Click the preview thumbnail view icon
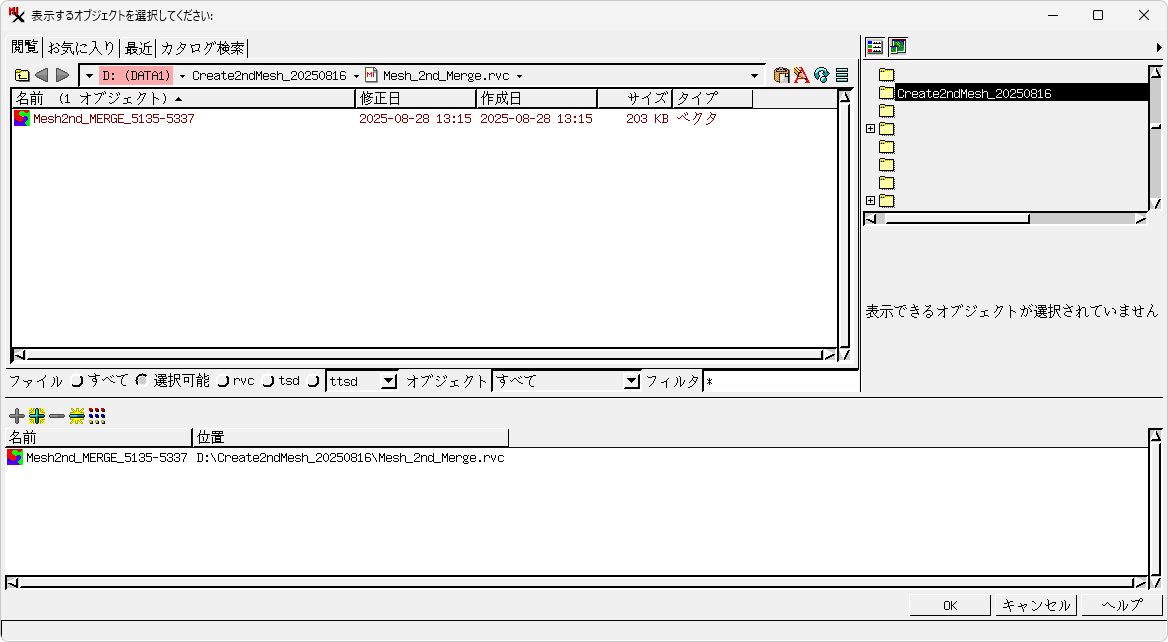The image size is (1168, 642). pos(897,46)
